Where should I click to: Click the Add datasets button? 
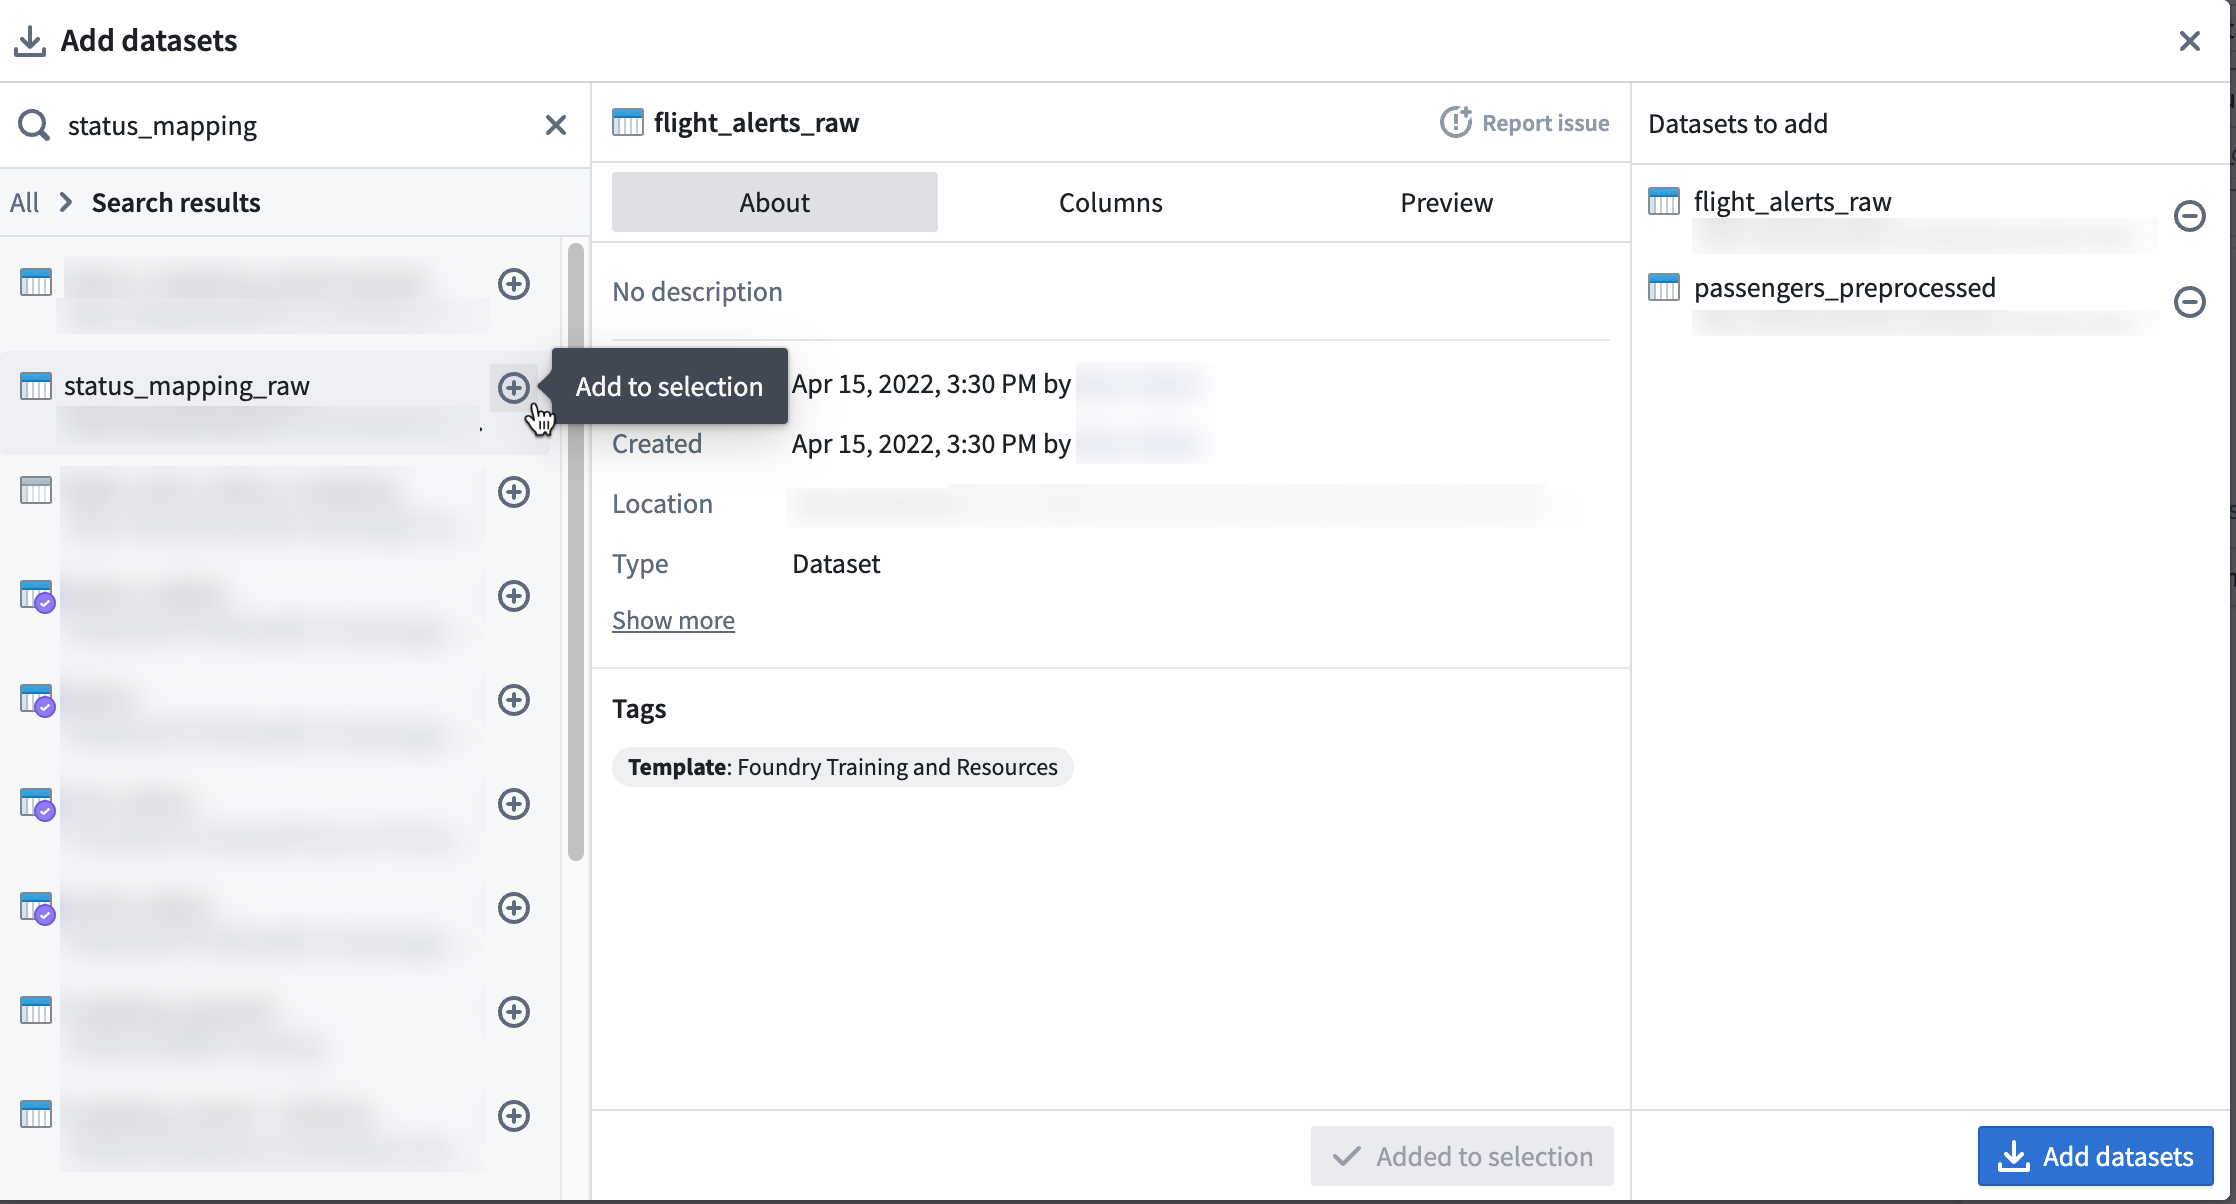coord(2095,1156)
